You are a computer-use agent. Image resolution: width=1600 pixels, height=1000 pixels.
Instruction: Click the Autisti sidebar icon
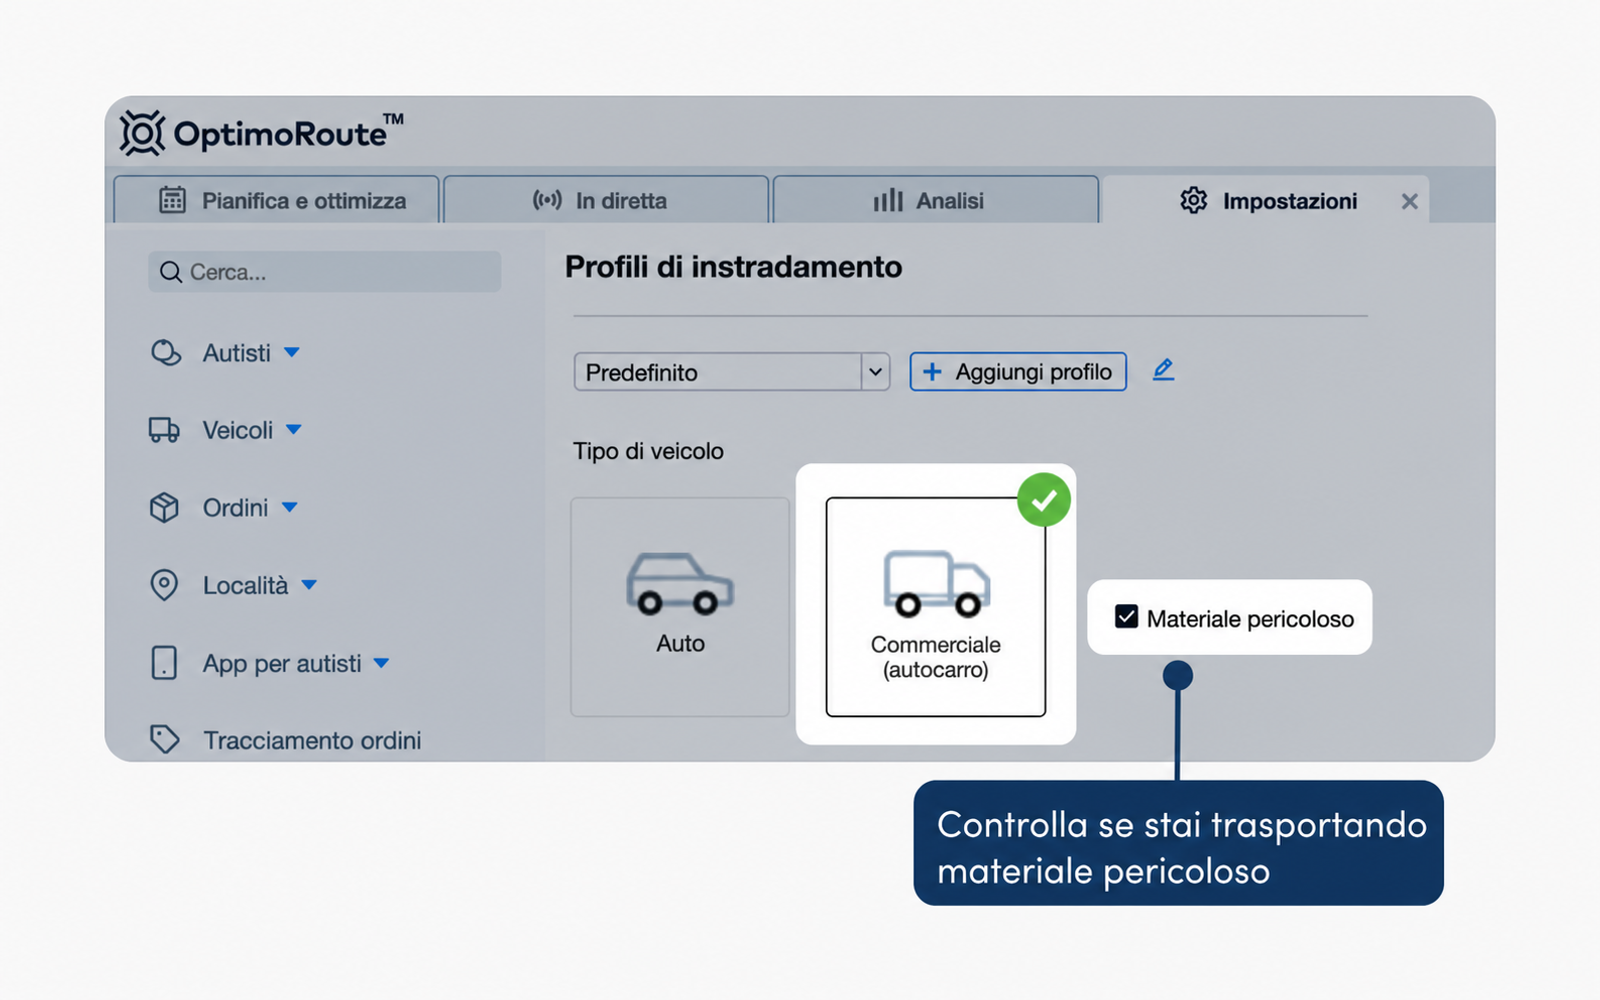tap(165, 353)
